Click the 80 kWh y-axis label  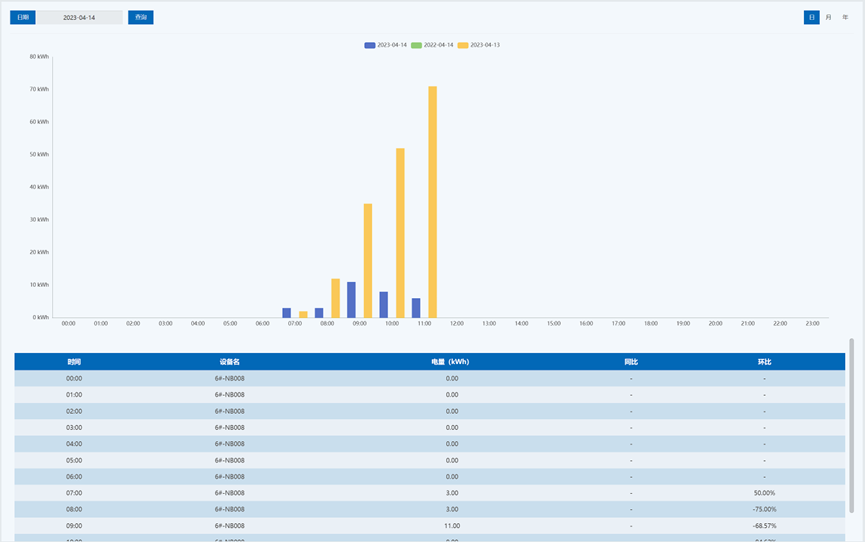39,56
